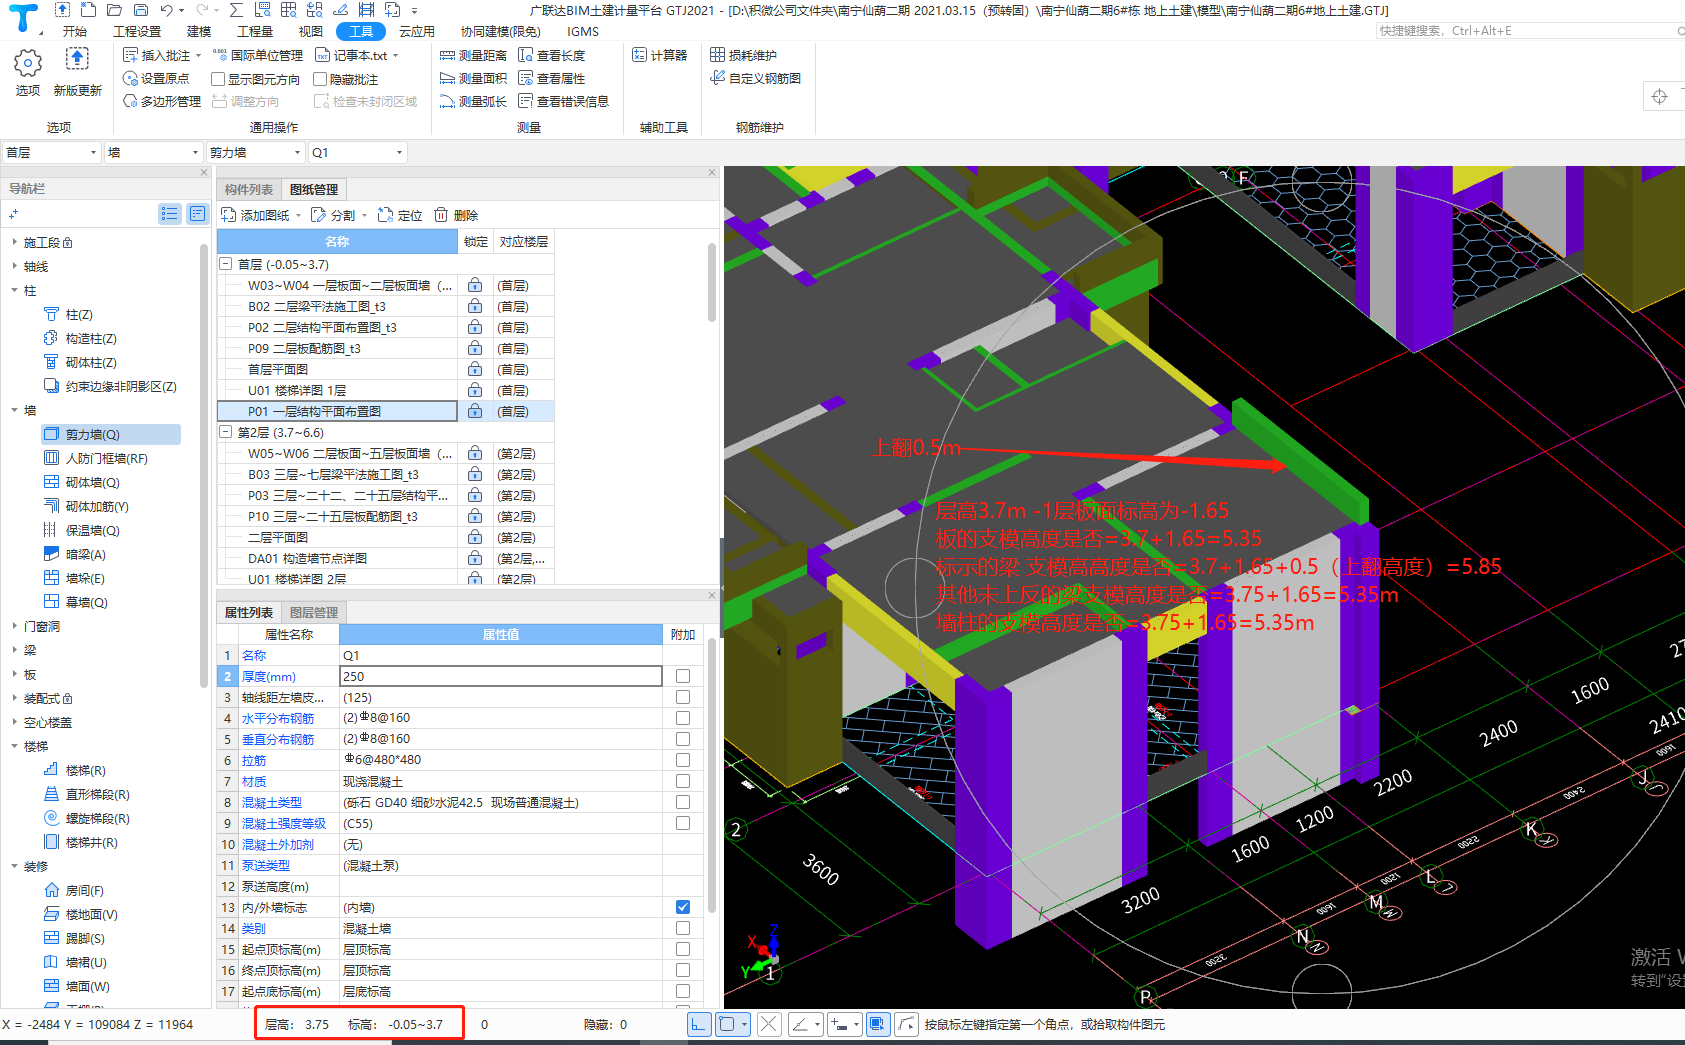Image resolution: width=1685 pixels, height=1045 pixels.
Task: Check 附加 box for 厚度(mm)
Action: point(683,676)
